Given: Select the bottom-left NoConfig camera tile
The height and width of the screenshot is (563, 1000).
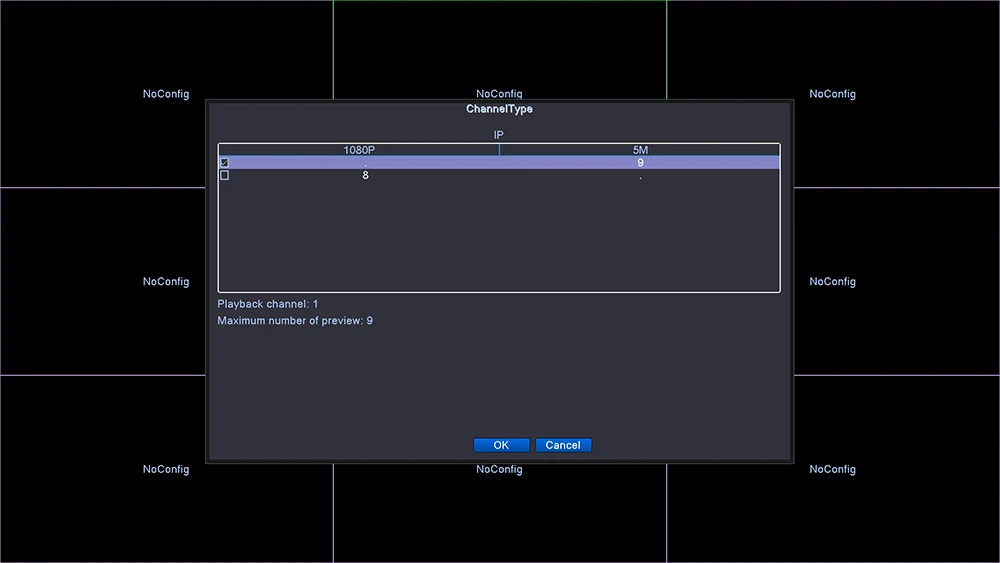Looking at the screenshot, I should (x=166, y=469).
